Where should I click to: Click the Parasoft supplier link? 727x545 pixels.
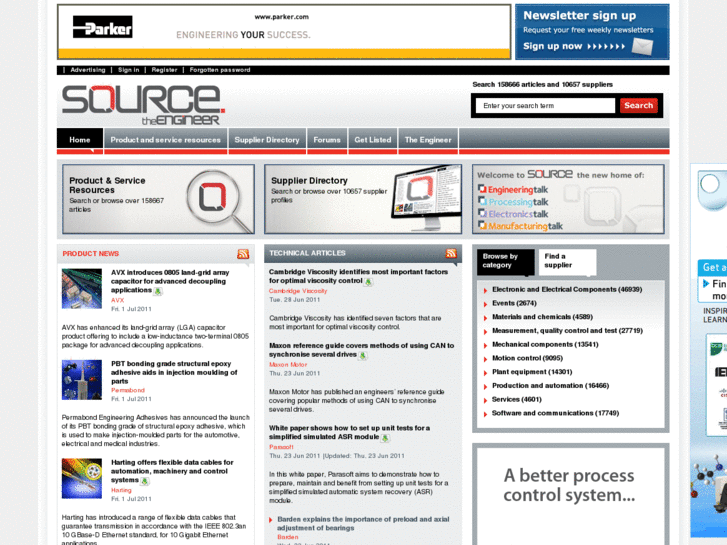pyautogui.click(x=281, y=447)
